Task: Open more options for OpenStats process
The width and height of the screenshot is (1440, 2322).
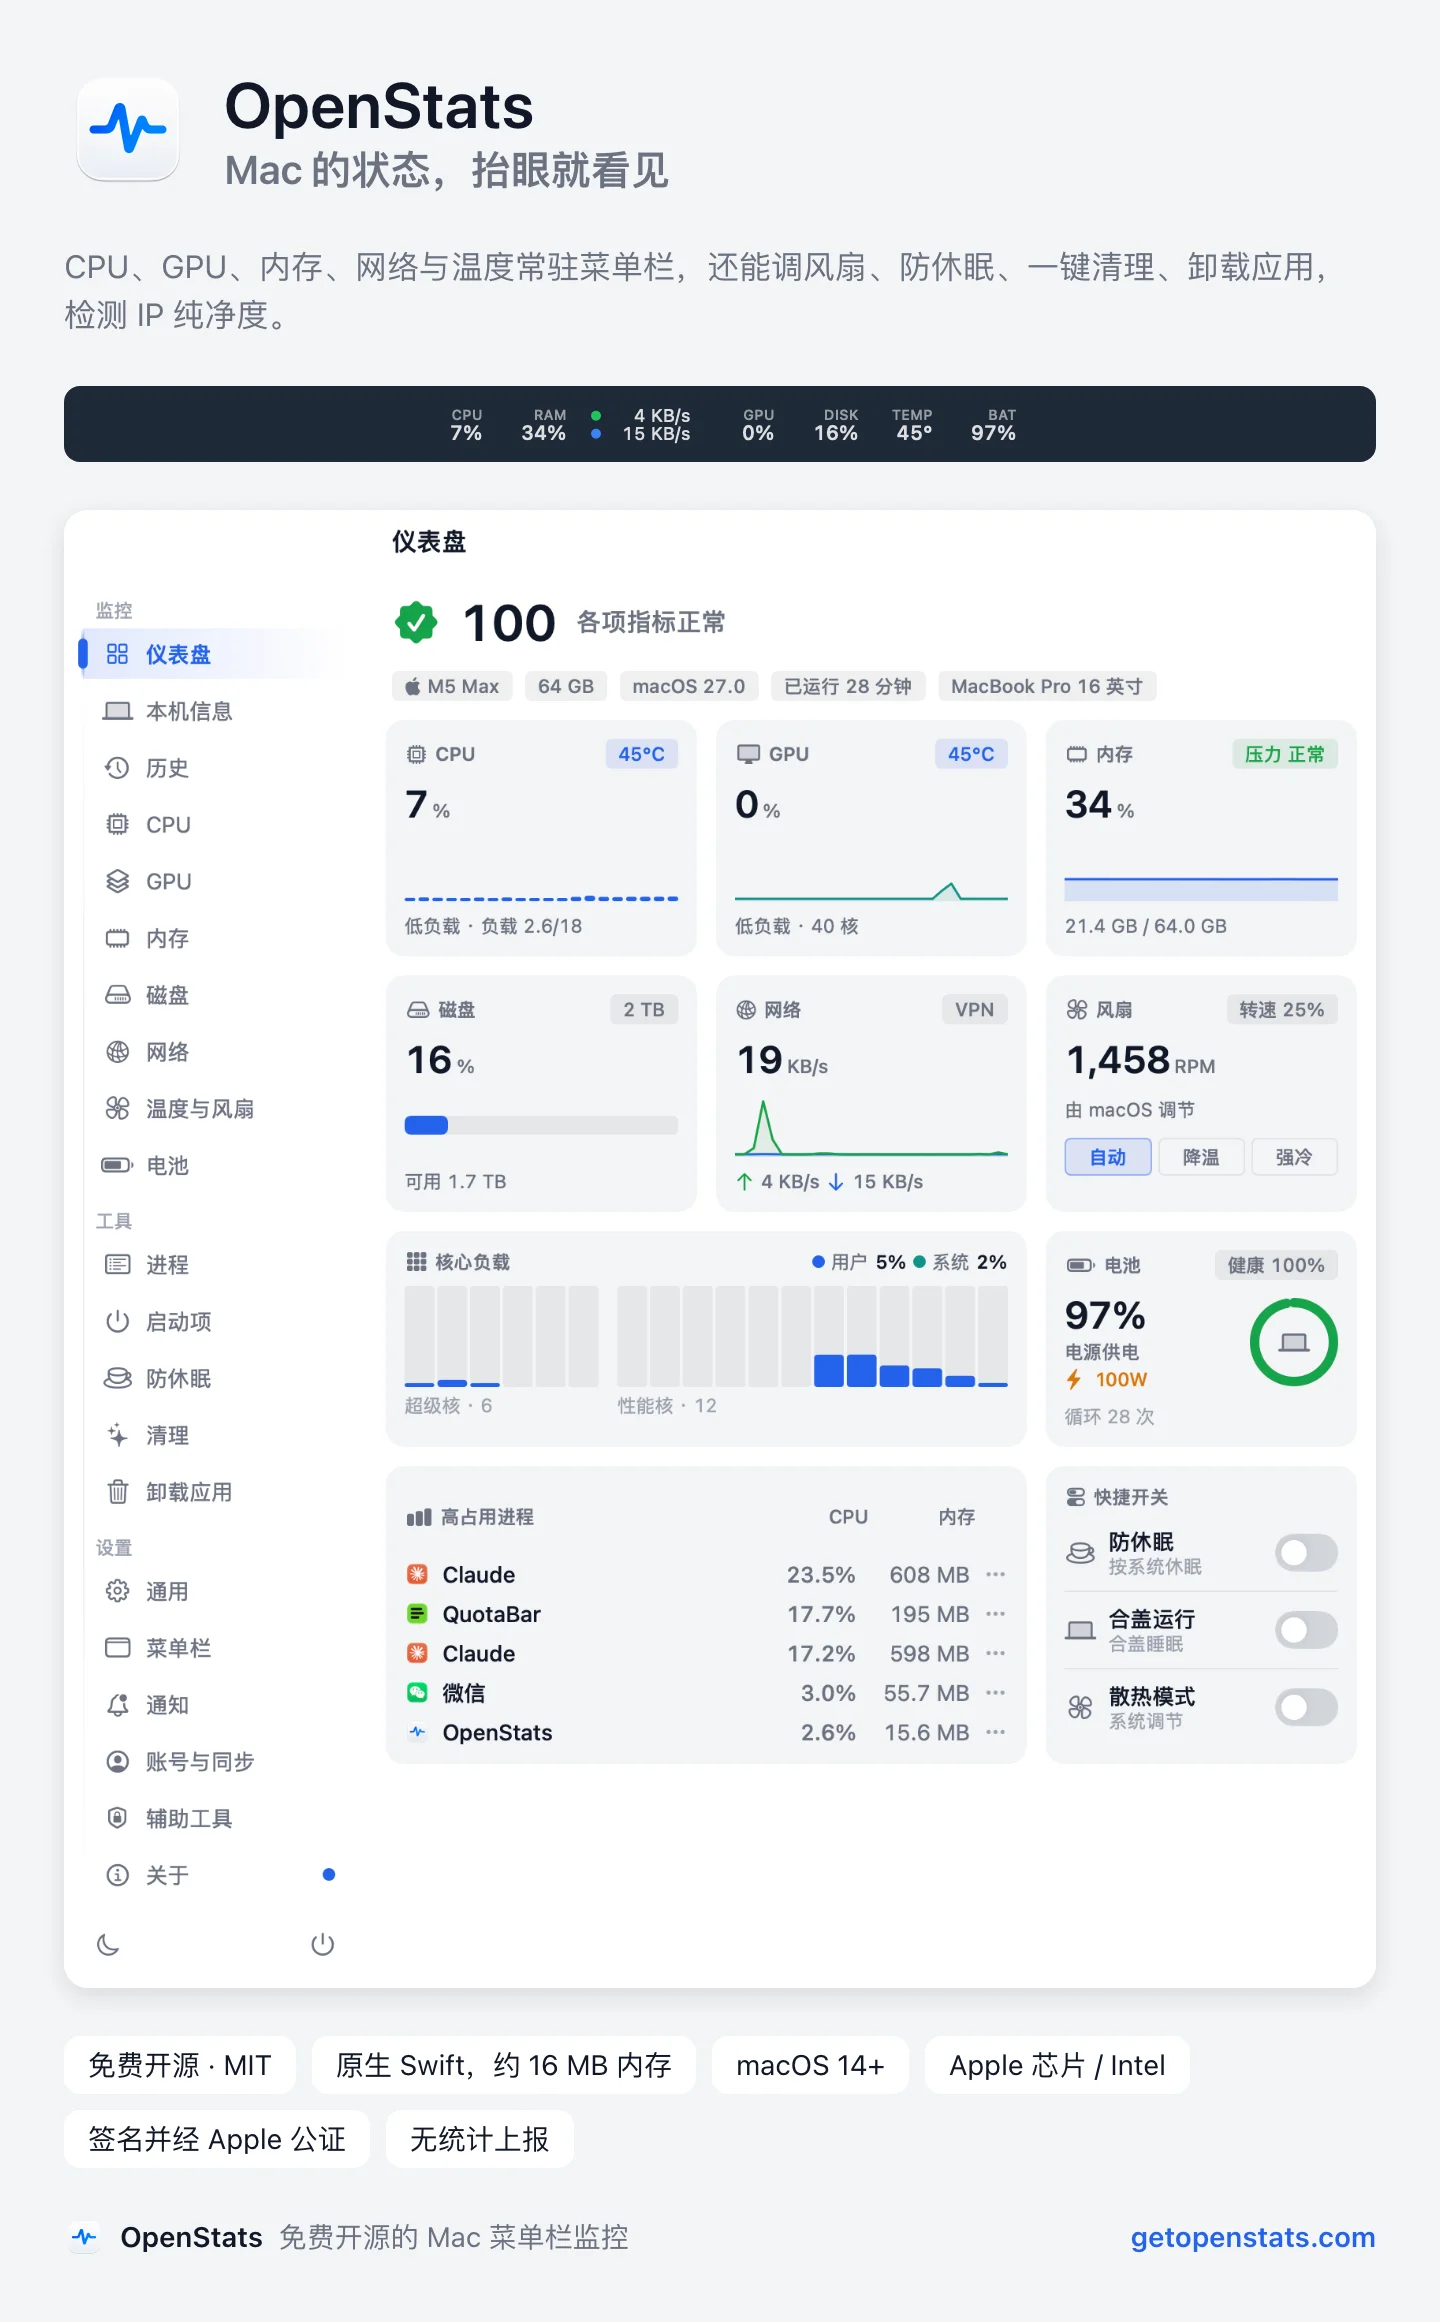Action: tap(995, 1732)
